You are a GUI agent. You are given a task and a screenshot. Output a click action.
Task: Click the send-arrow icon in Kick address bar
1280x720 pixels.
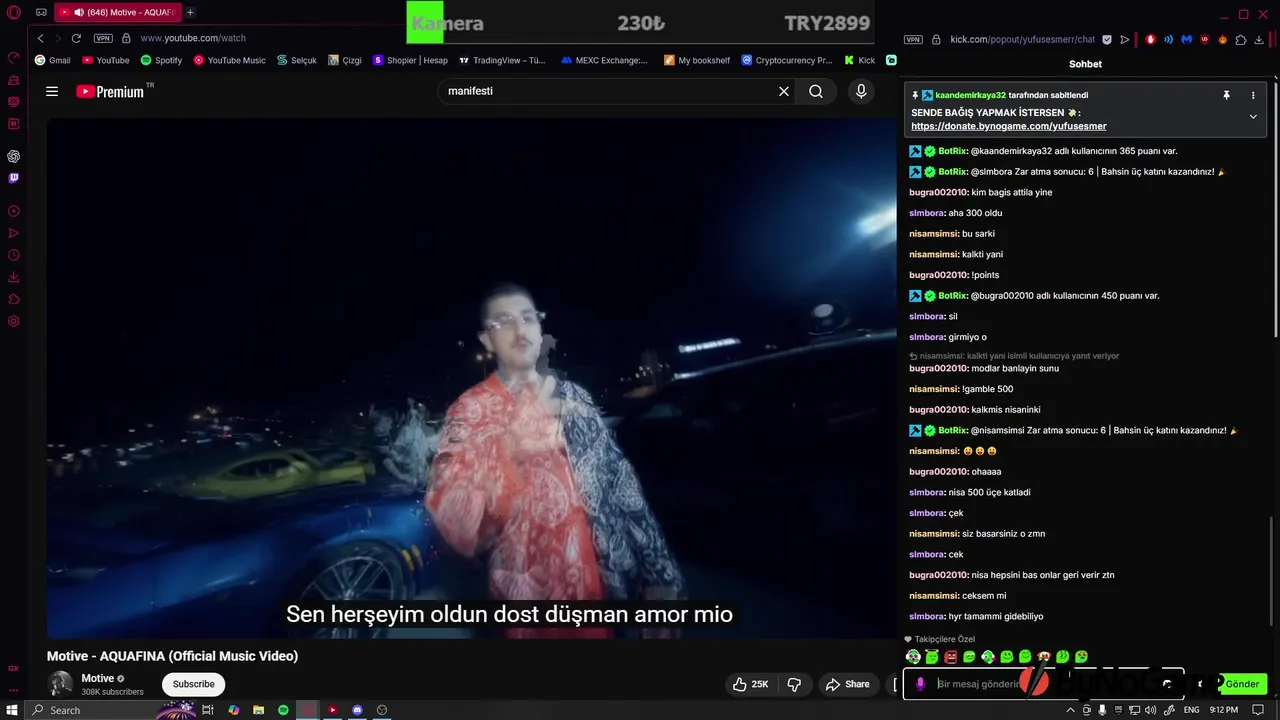(x=1125, y=39)
